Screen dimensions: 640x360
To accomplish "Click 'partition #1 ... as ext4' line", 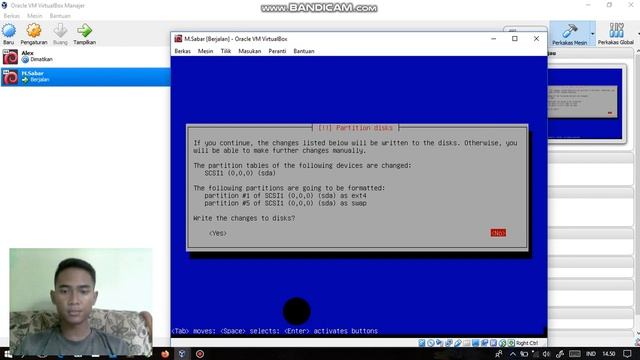I will [x=285, y=196].
